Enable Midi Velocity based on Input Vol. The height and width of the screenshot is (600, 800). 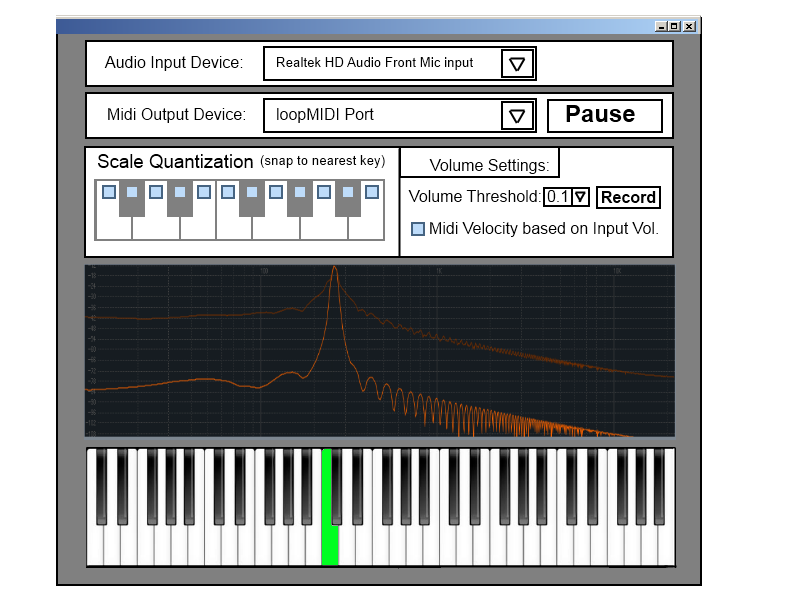pos(418,229)
